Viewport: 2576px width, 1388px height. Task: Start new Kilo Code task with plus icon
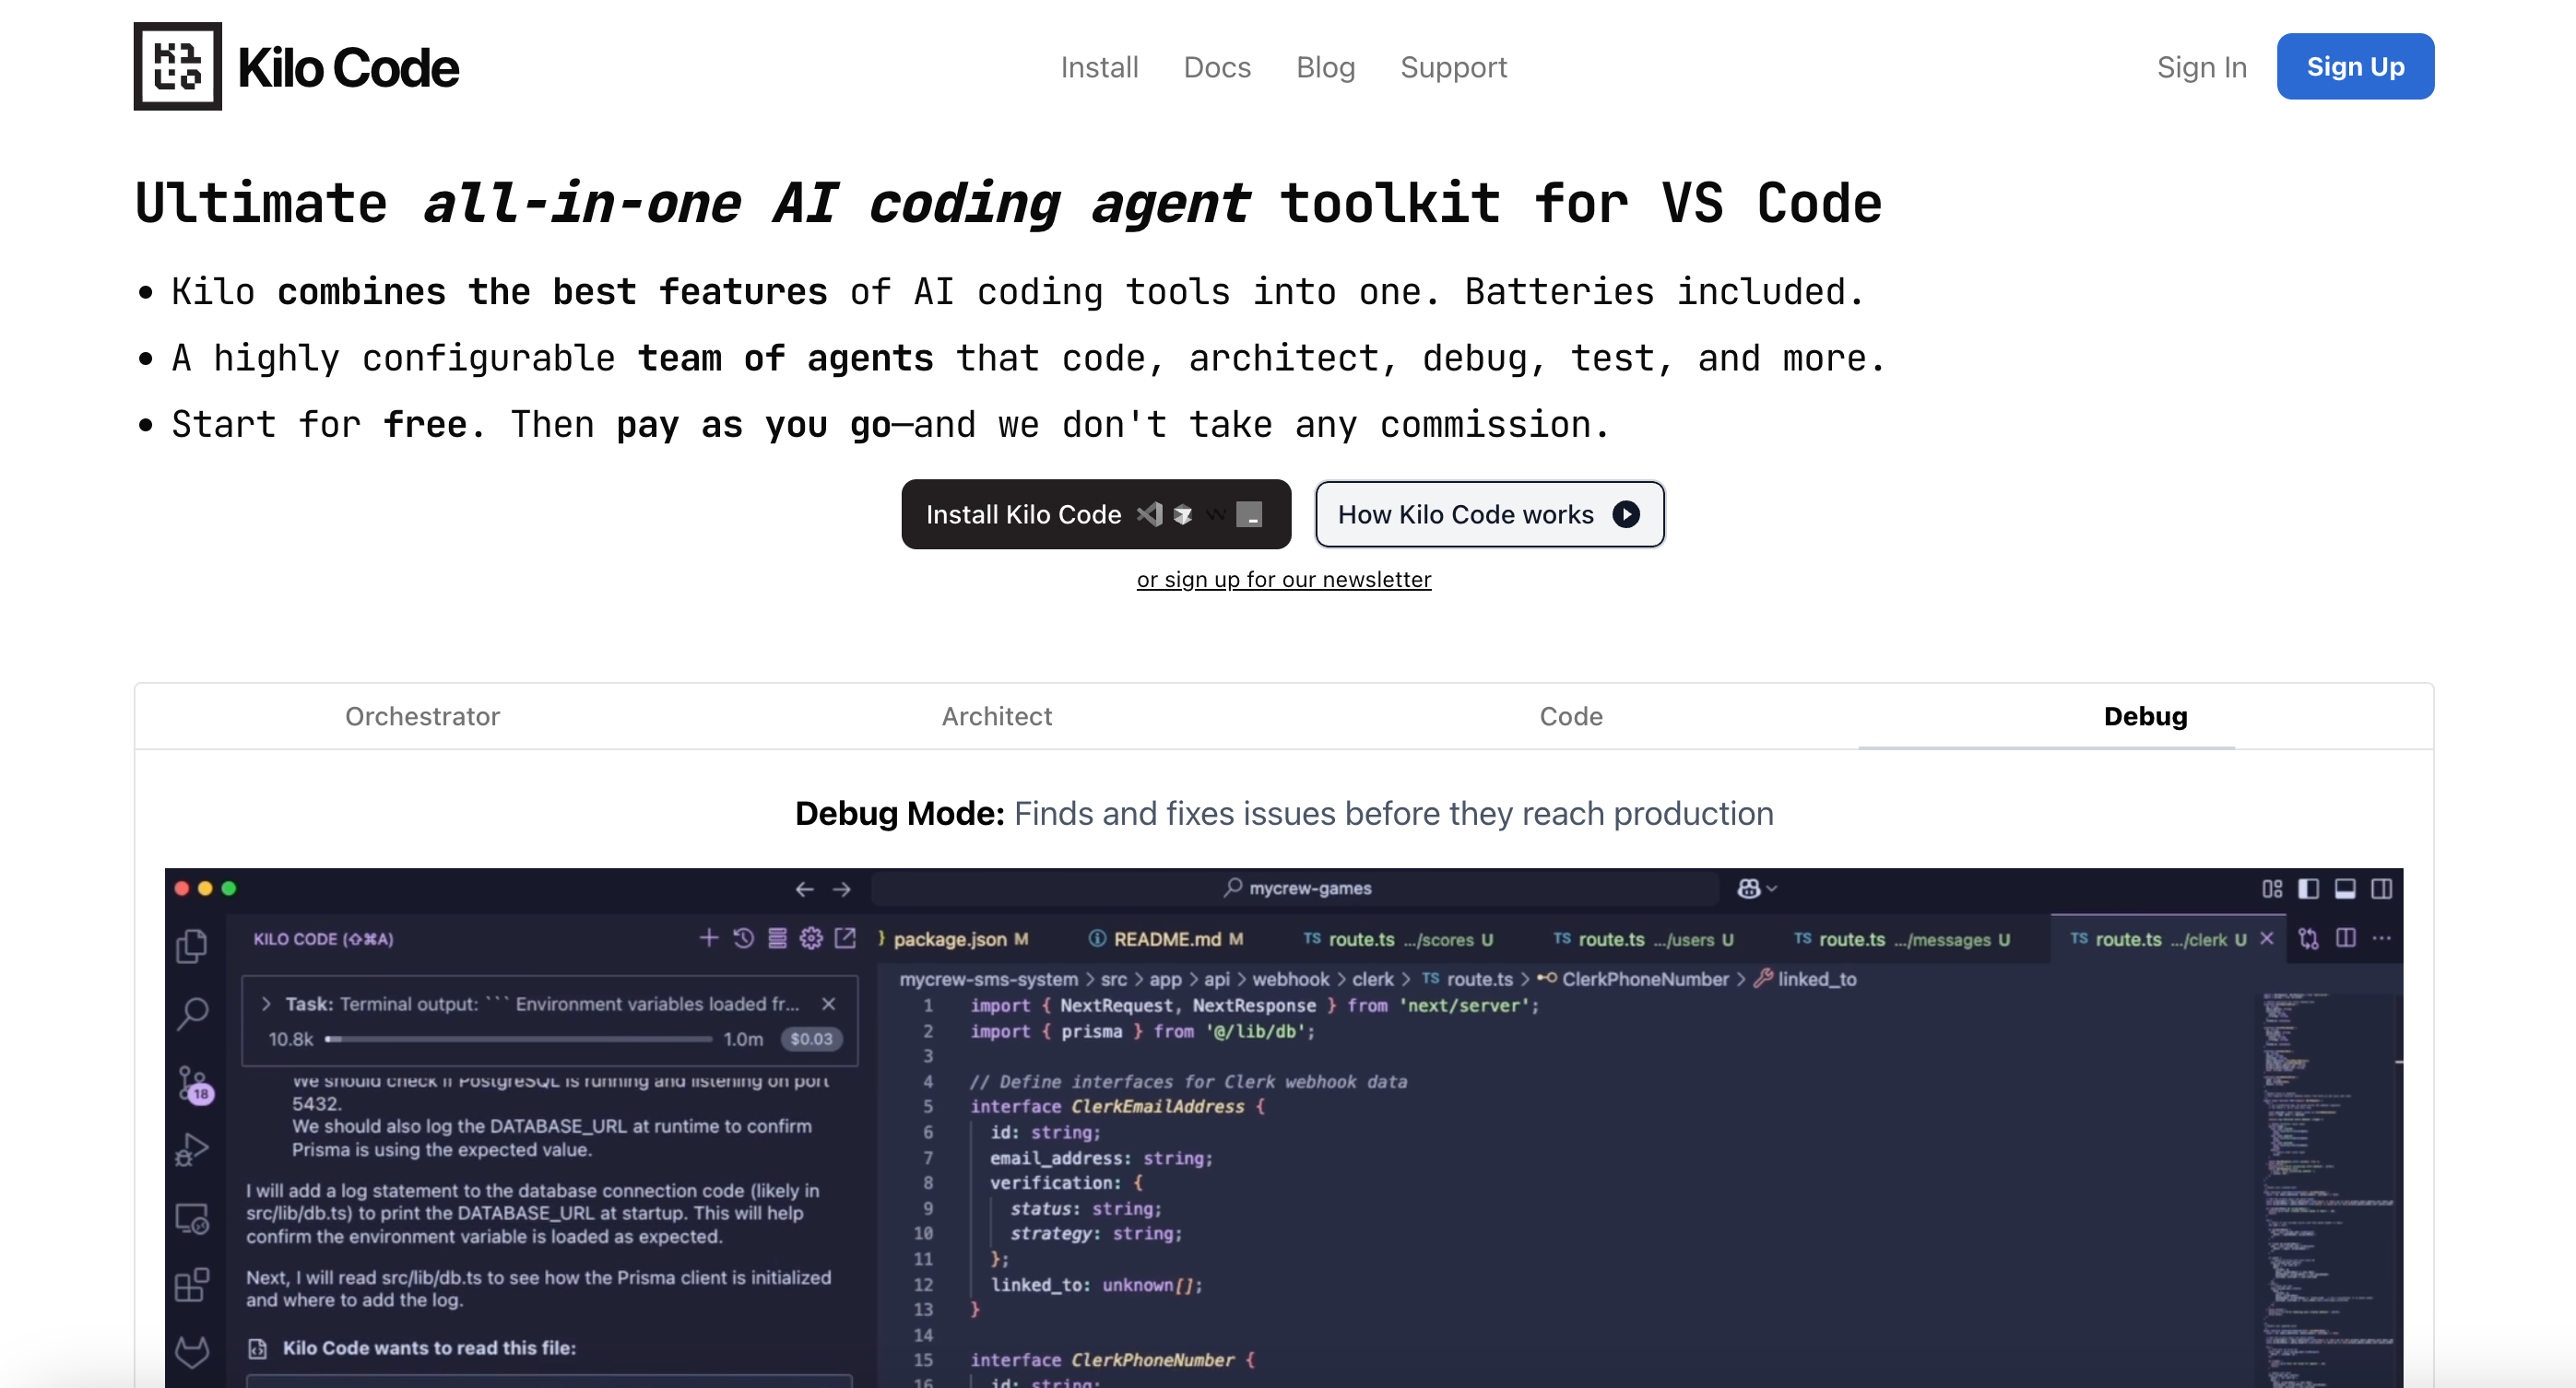coord(709,938)
